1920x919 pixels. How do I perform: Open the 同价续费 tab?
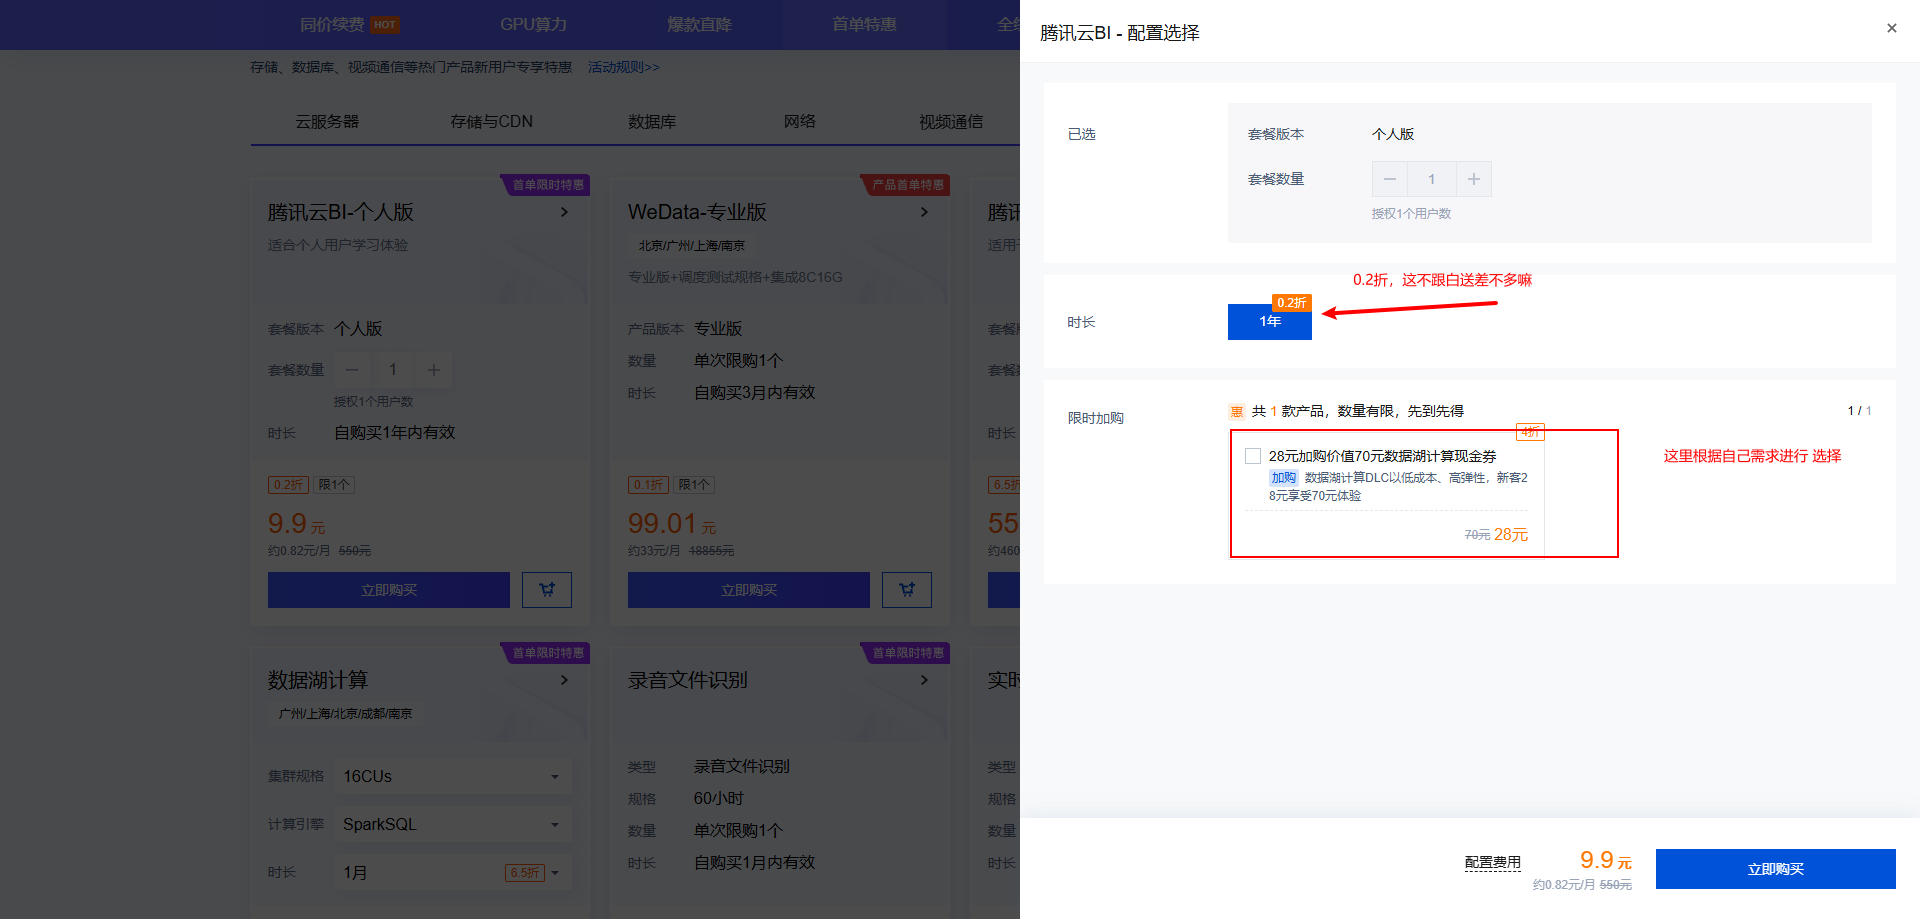pyautogui.click(x=348, y=24)
